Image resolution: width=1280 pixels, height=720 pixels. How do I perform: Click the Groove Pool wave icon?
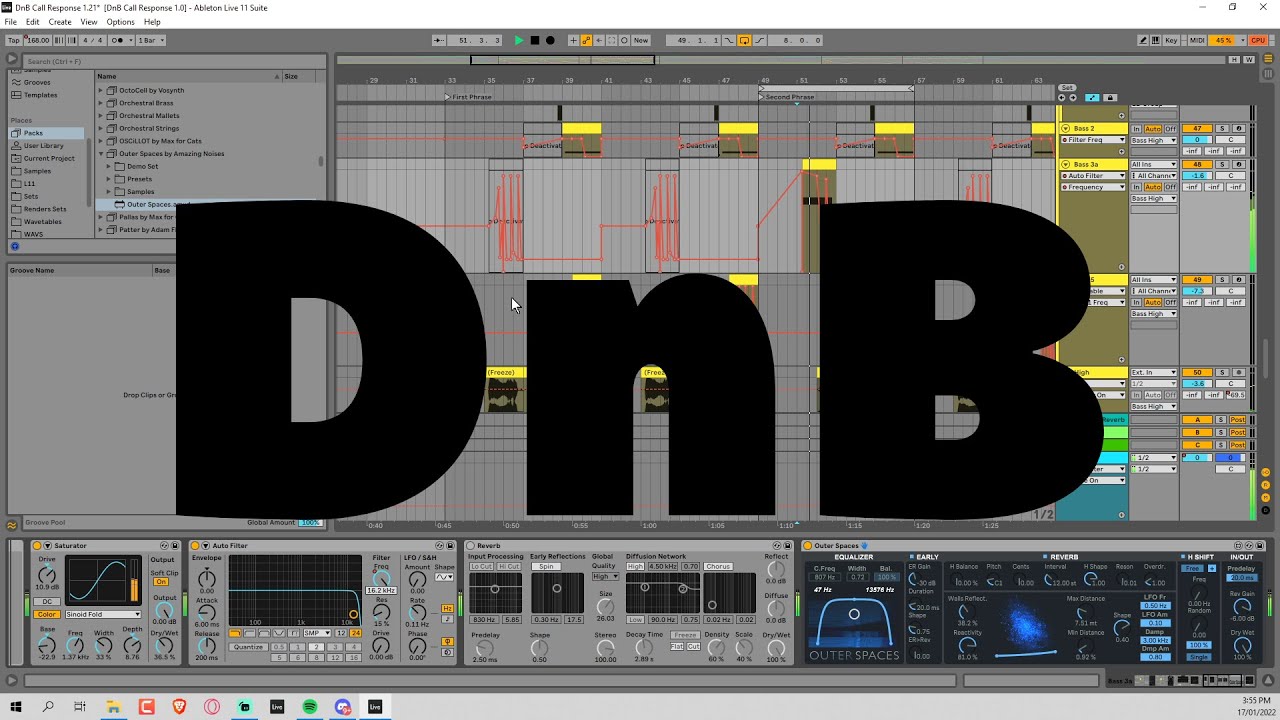(12, 523)
